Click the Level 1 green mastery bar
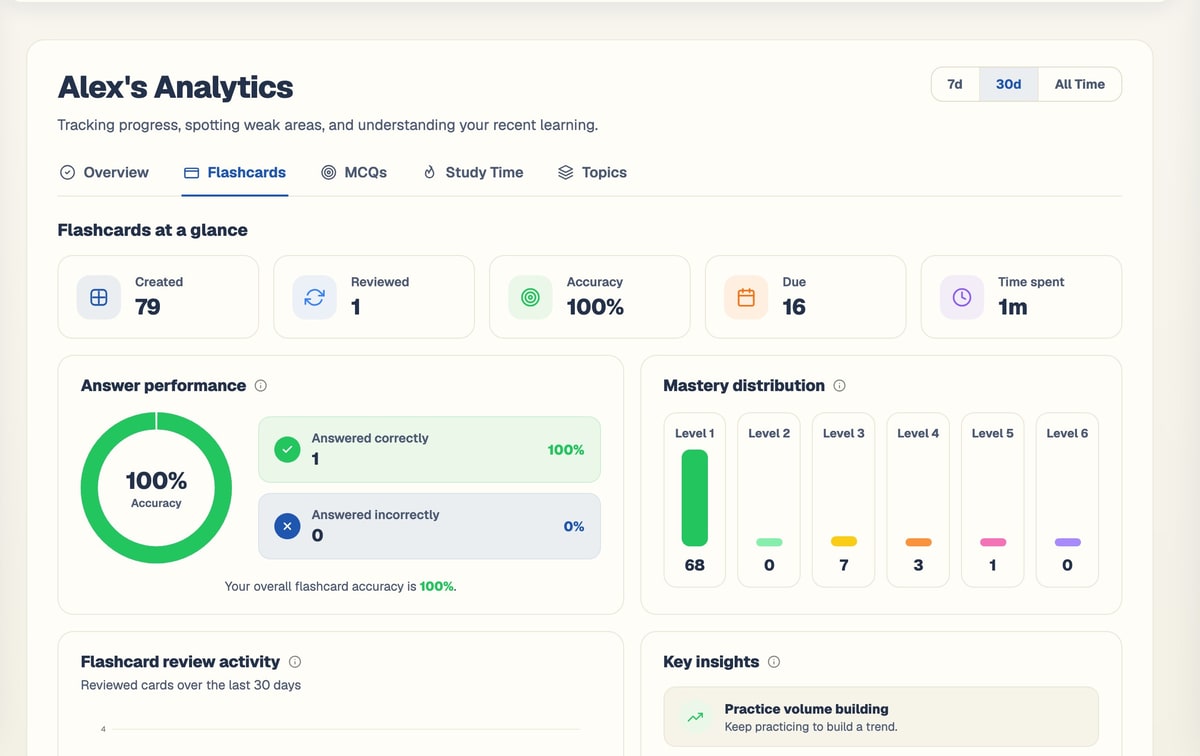The width and height of the screenshot is (1200, 756). point(695,498)
